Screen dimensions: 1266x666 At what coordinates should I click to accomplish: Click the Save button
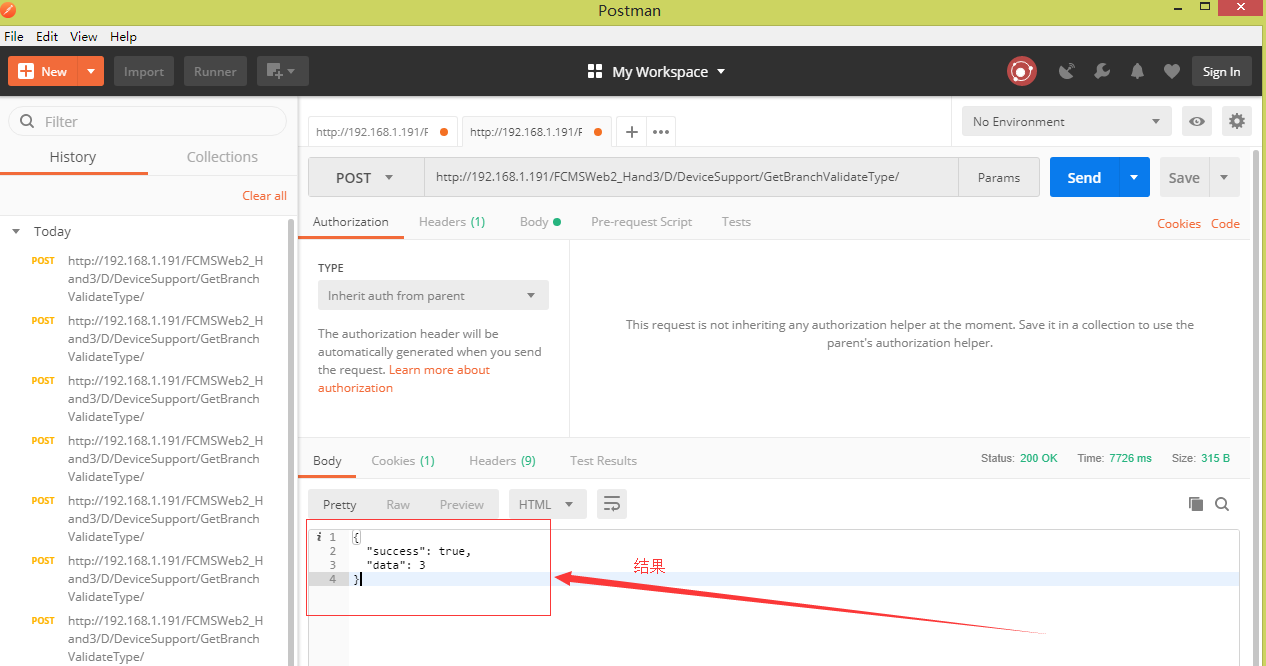pyautogui.click(x=1184, y=177)
